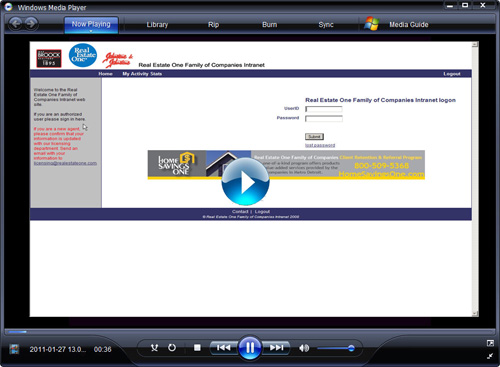Click the Forward navigation arrow
The width and height of the screenshot is (500, 367).
click(31, 24)
